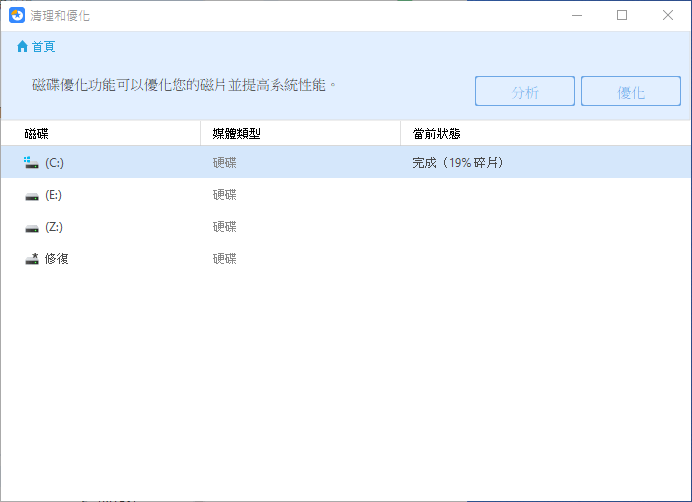Click the 完成 (19% 碎片) status text

(x=457, y=162)
